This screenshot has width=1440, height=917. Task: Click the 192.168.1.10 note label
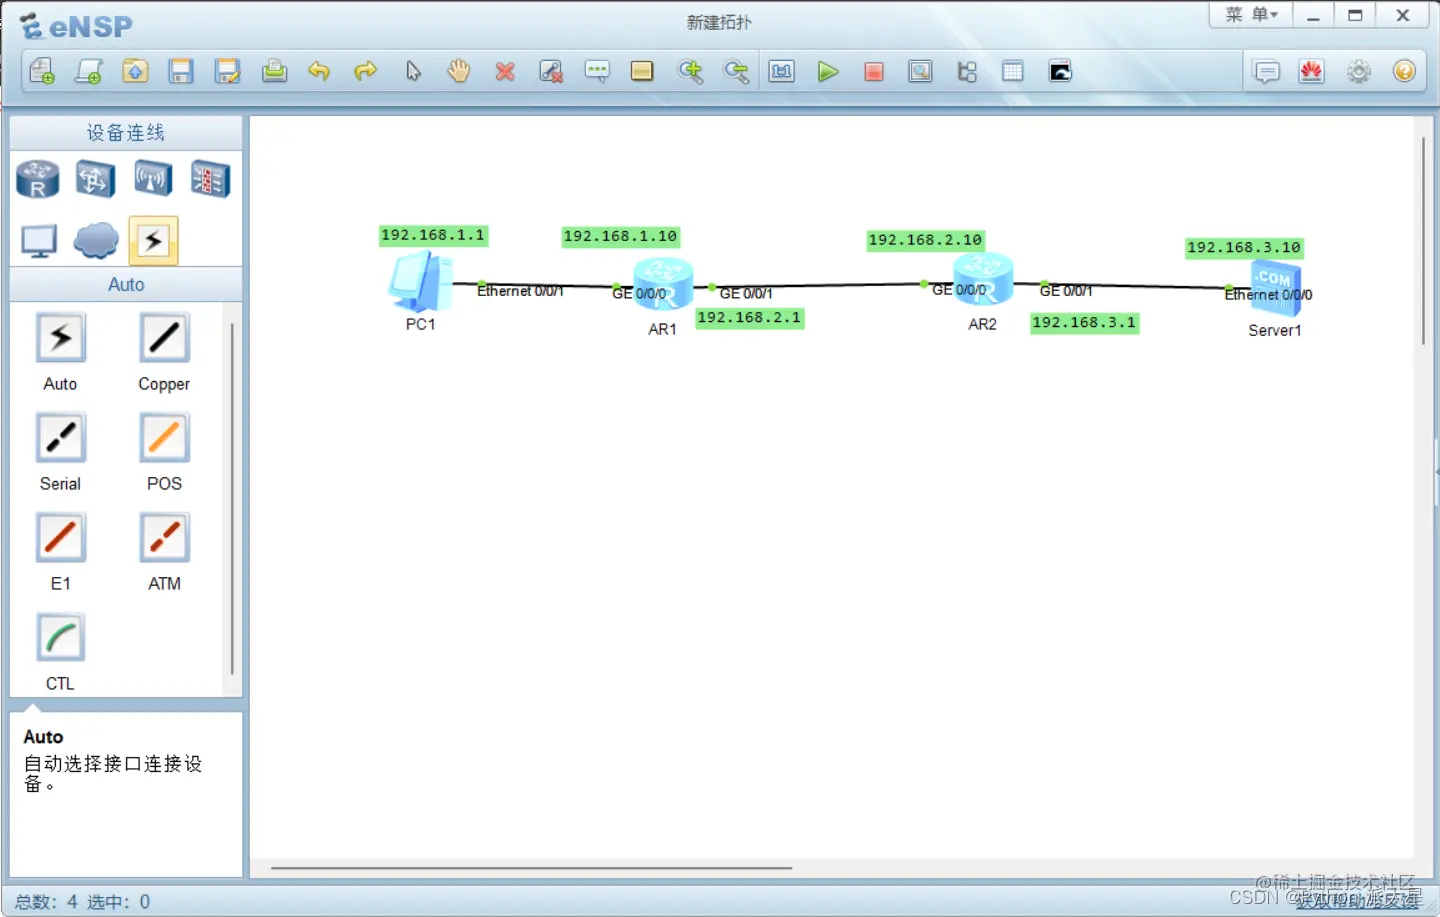click(x=620, y=236)
